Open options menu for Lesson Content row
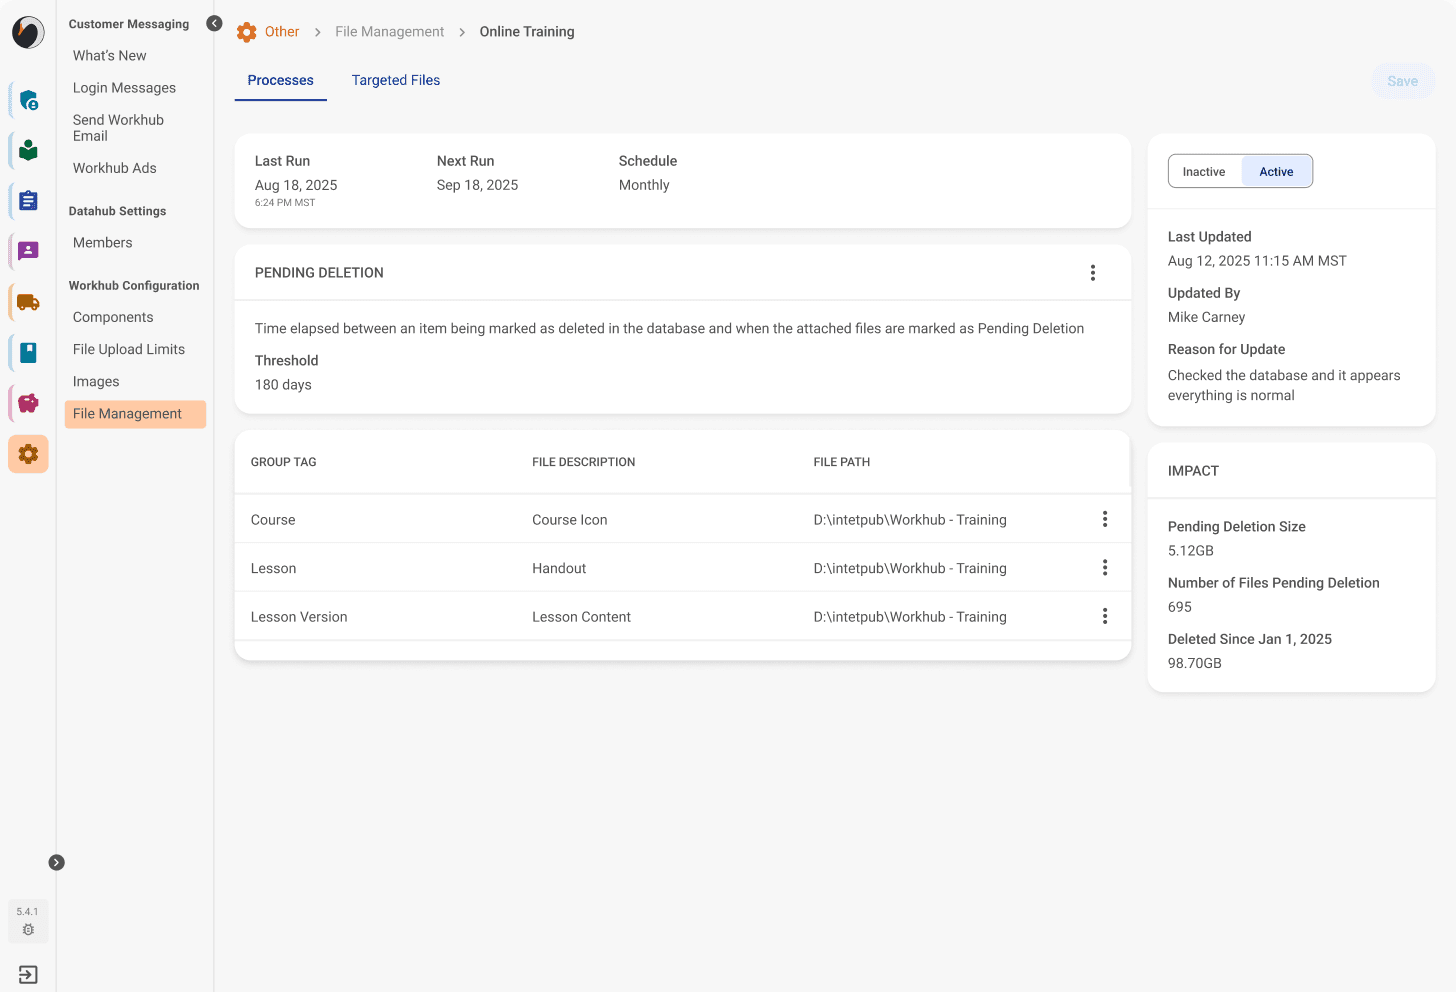Image resolution: width=1456 pixels, height=992 pixels. [1105, 616]
